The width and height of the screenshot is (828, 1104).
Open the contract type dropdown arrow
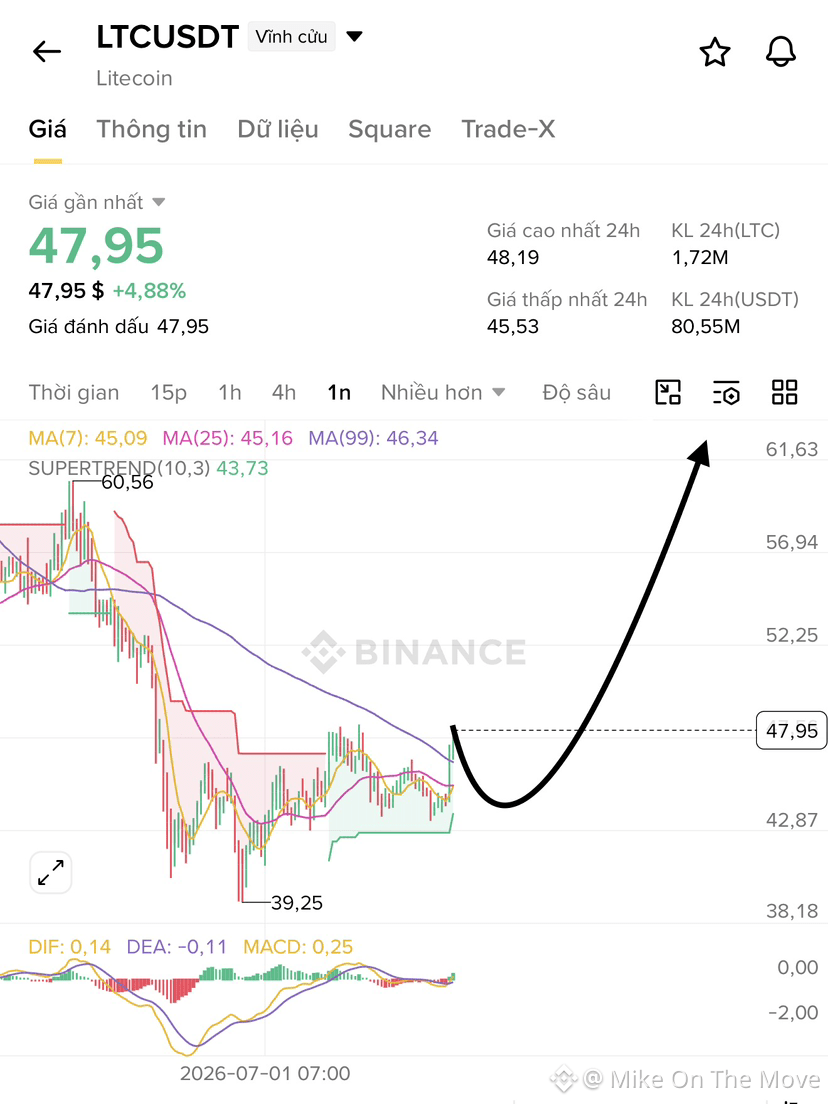pyautogui.click(x=354, y=37)
